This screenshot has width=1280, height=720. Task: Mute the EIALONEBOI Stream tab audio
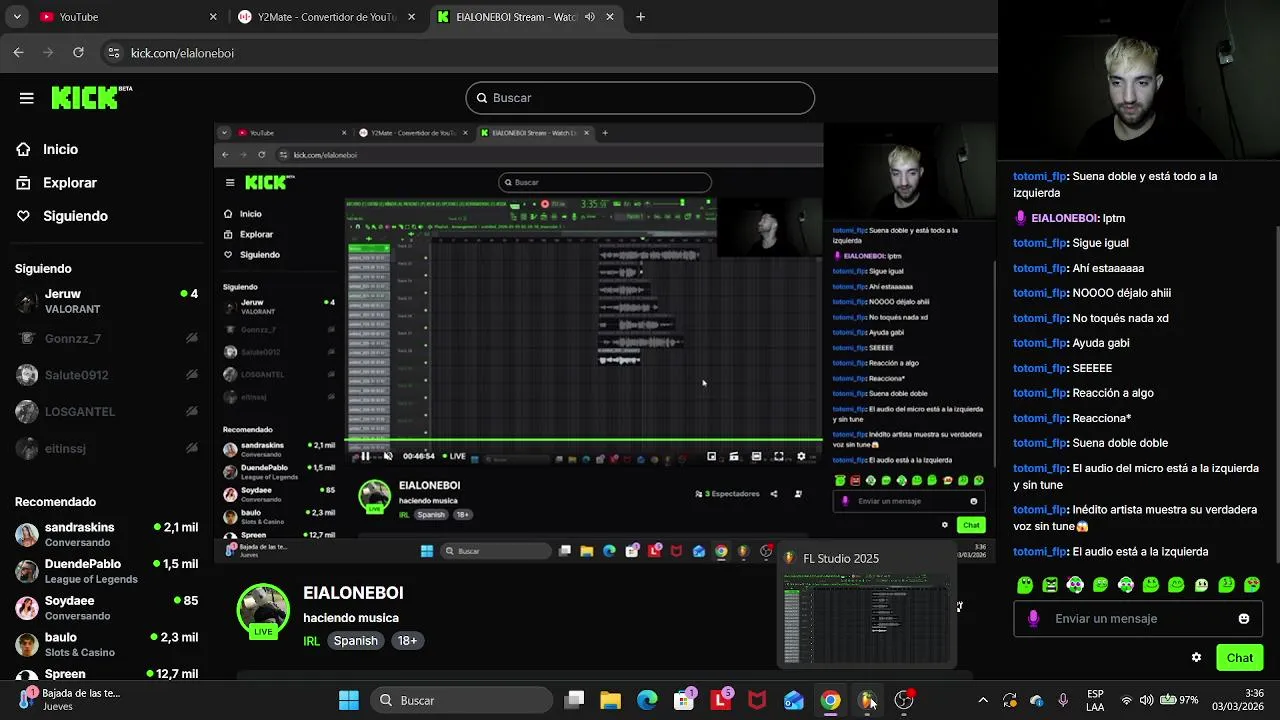coord(589,17)
